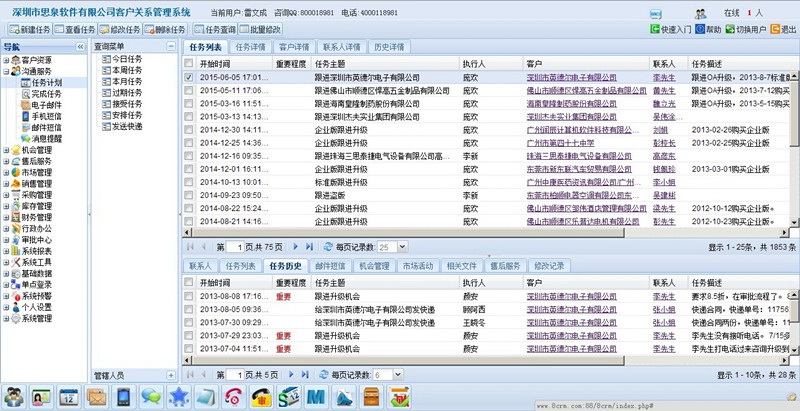Collapse the 沟通服务 tree node
The width and height of the screenshot is (800, 411).
(x=6, y=71)
